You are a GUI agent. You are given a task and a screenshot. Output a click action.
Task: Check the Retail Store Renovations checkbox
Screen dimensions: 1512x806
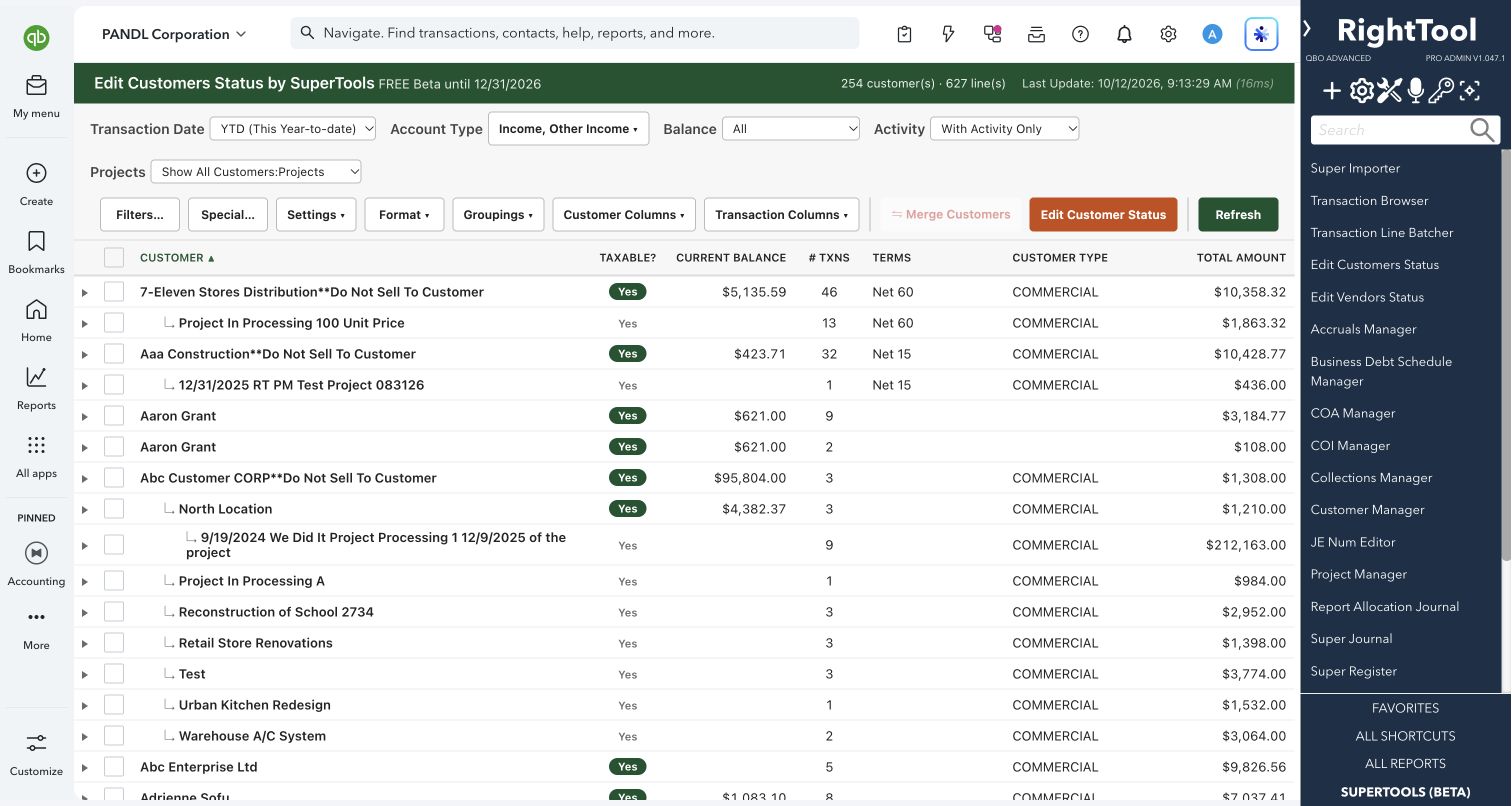(x=114, y=643)
